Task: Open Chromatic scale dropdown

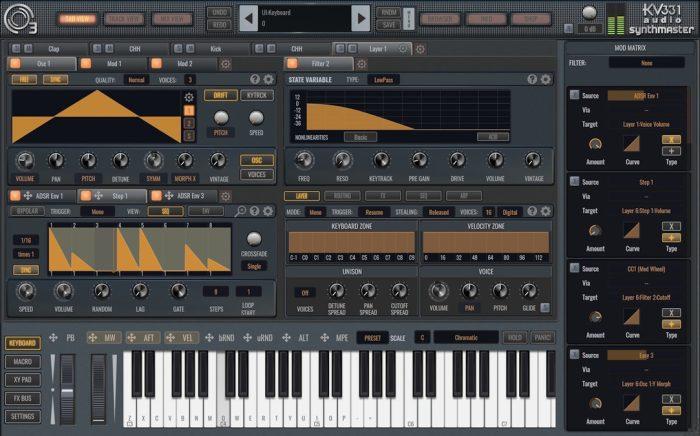Action: (466, 337)
